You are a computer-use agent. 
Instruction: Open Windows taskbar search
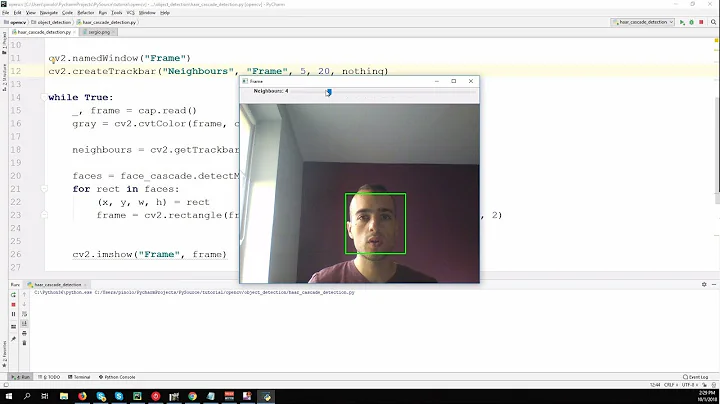[x=27, y=396]
